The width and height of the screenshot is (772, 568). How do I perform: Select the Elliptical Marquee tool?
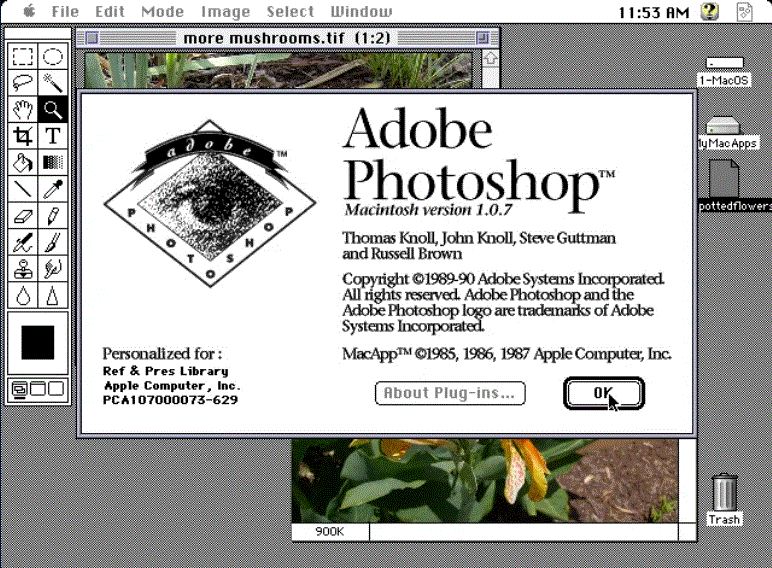53,57
